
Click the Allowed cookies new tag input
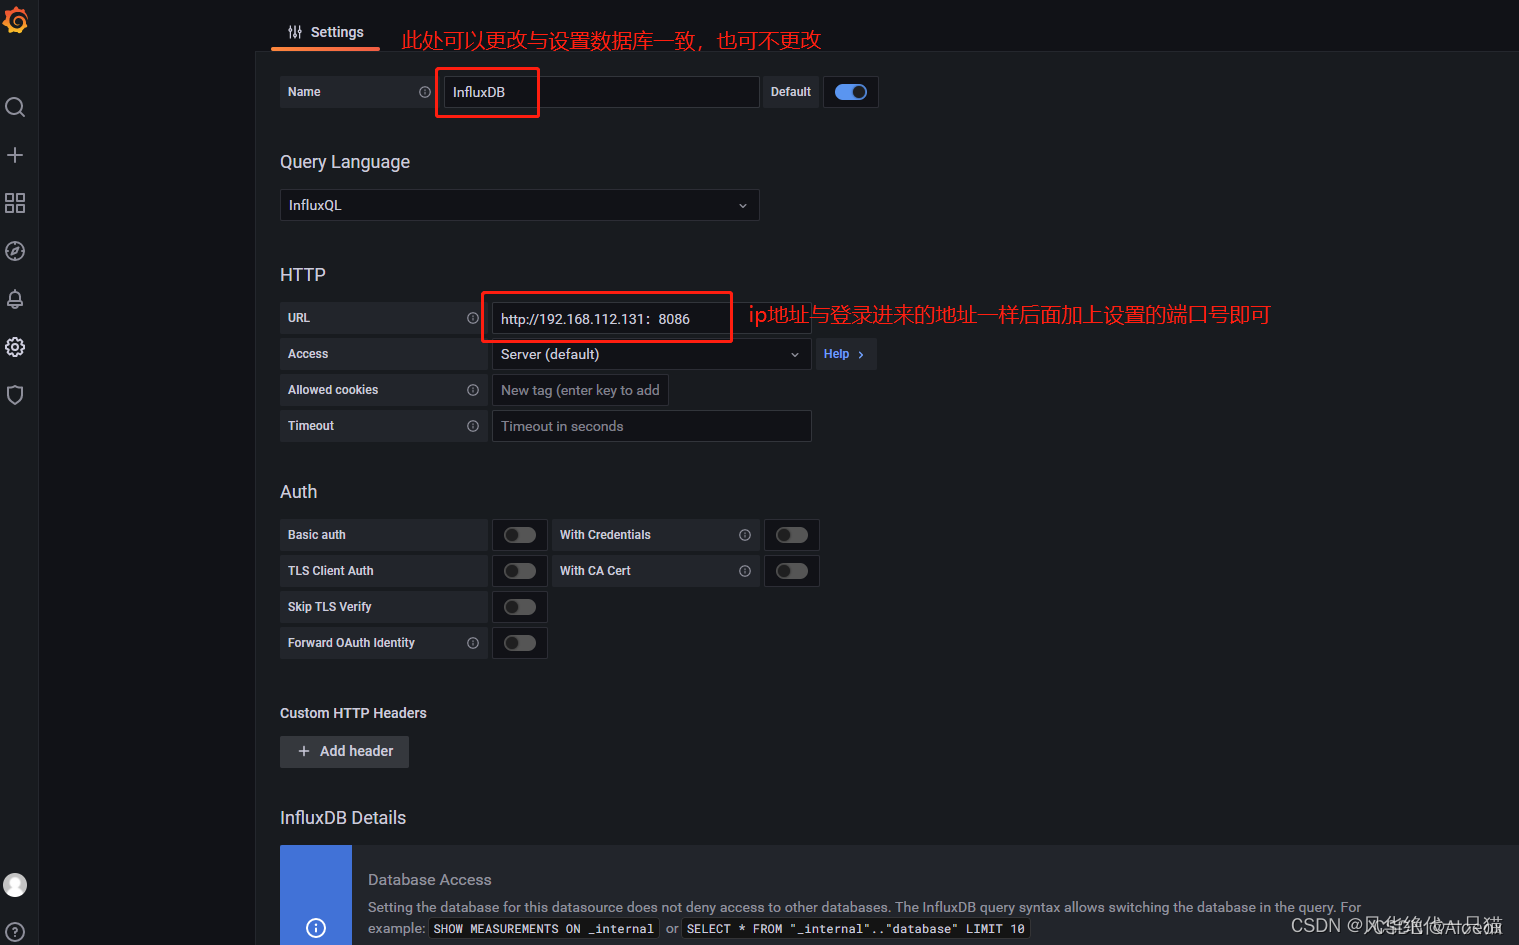tap(580, 390)
